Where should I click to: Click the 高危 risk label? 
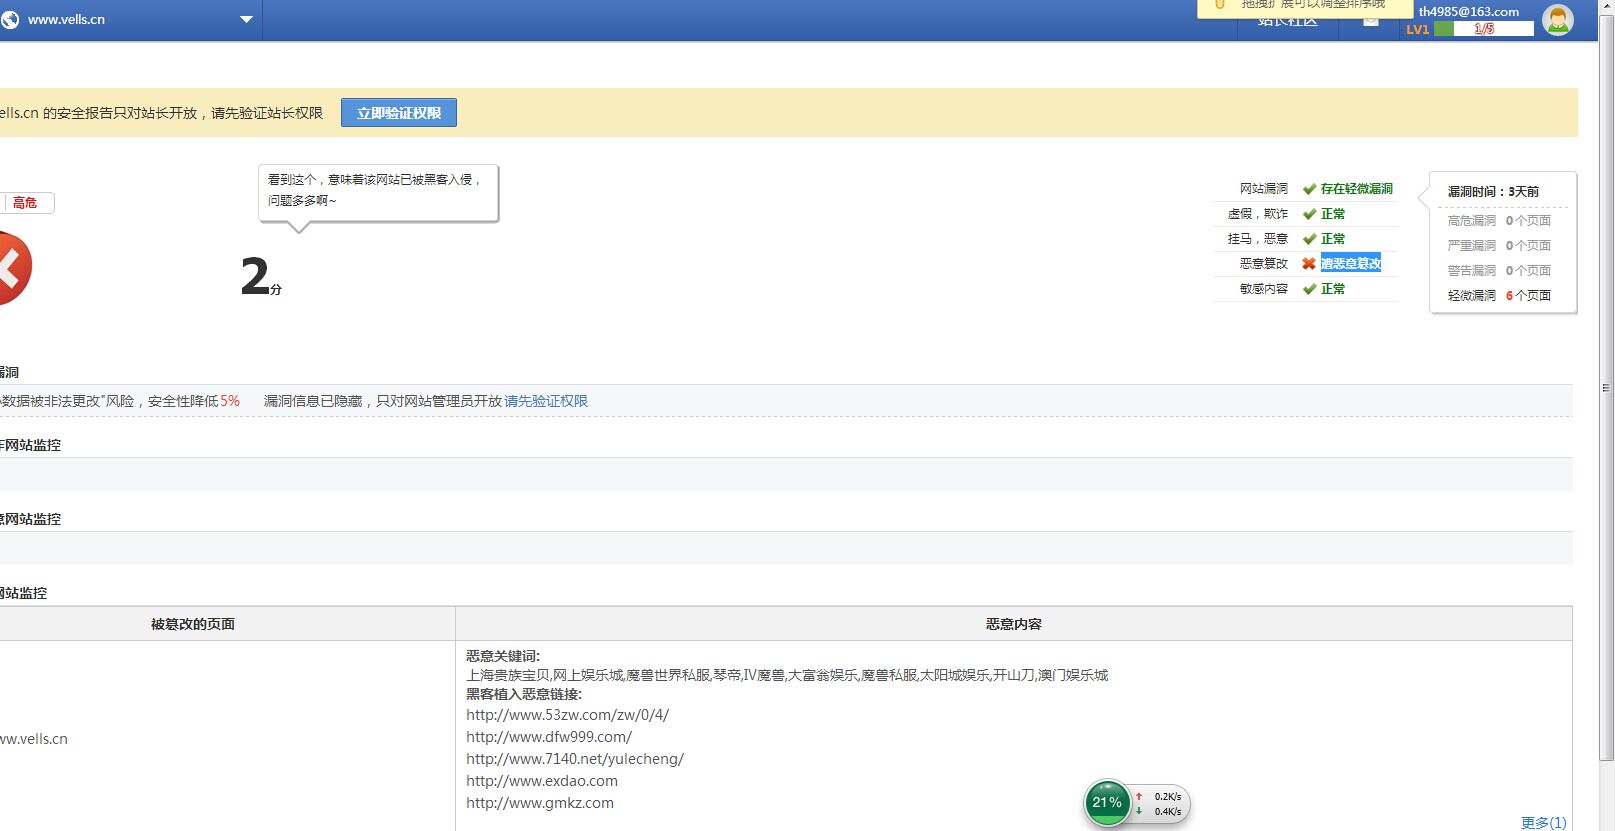click(x=27, y=203)
